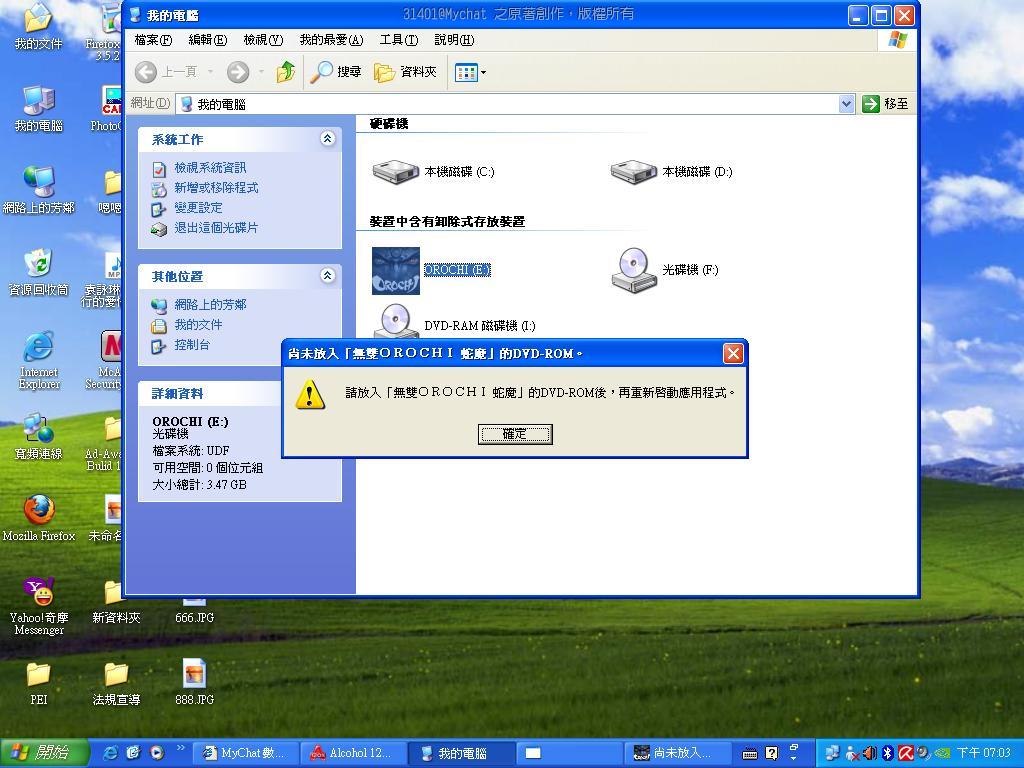Switch to 尚未放入... taskbar button
The height and width of the screenshot is (768, 1024).
point(677,753)
